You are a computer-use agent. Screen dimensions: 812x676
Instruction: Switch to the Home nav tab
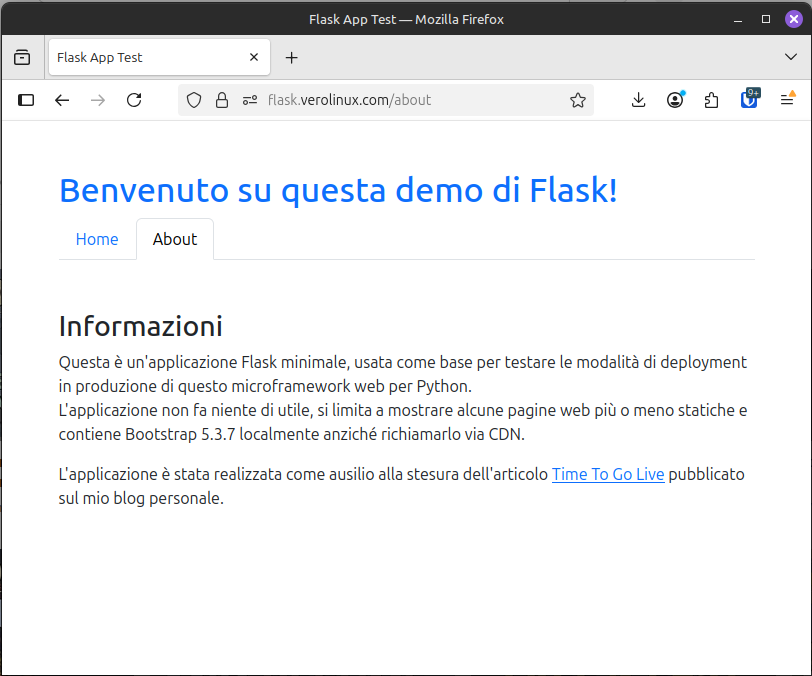click(x=97, y=239)
